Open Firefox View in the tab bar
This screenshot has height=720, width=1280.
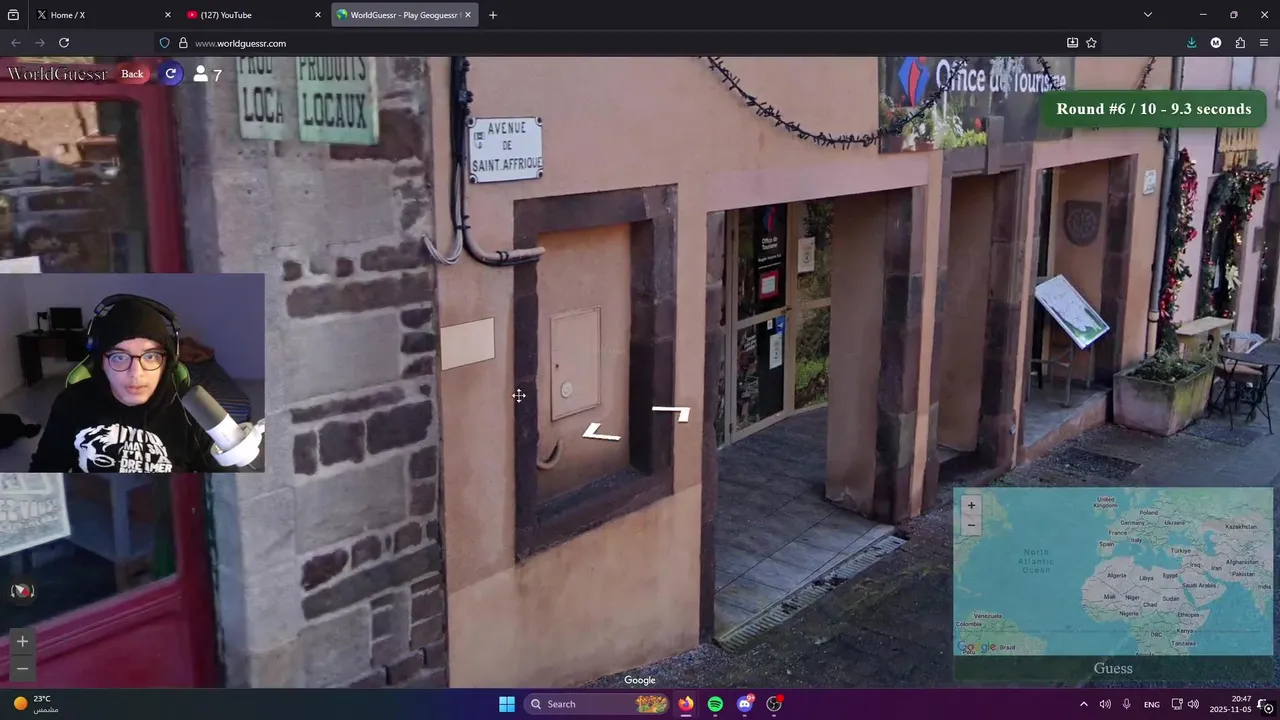14,15
